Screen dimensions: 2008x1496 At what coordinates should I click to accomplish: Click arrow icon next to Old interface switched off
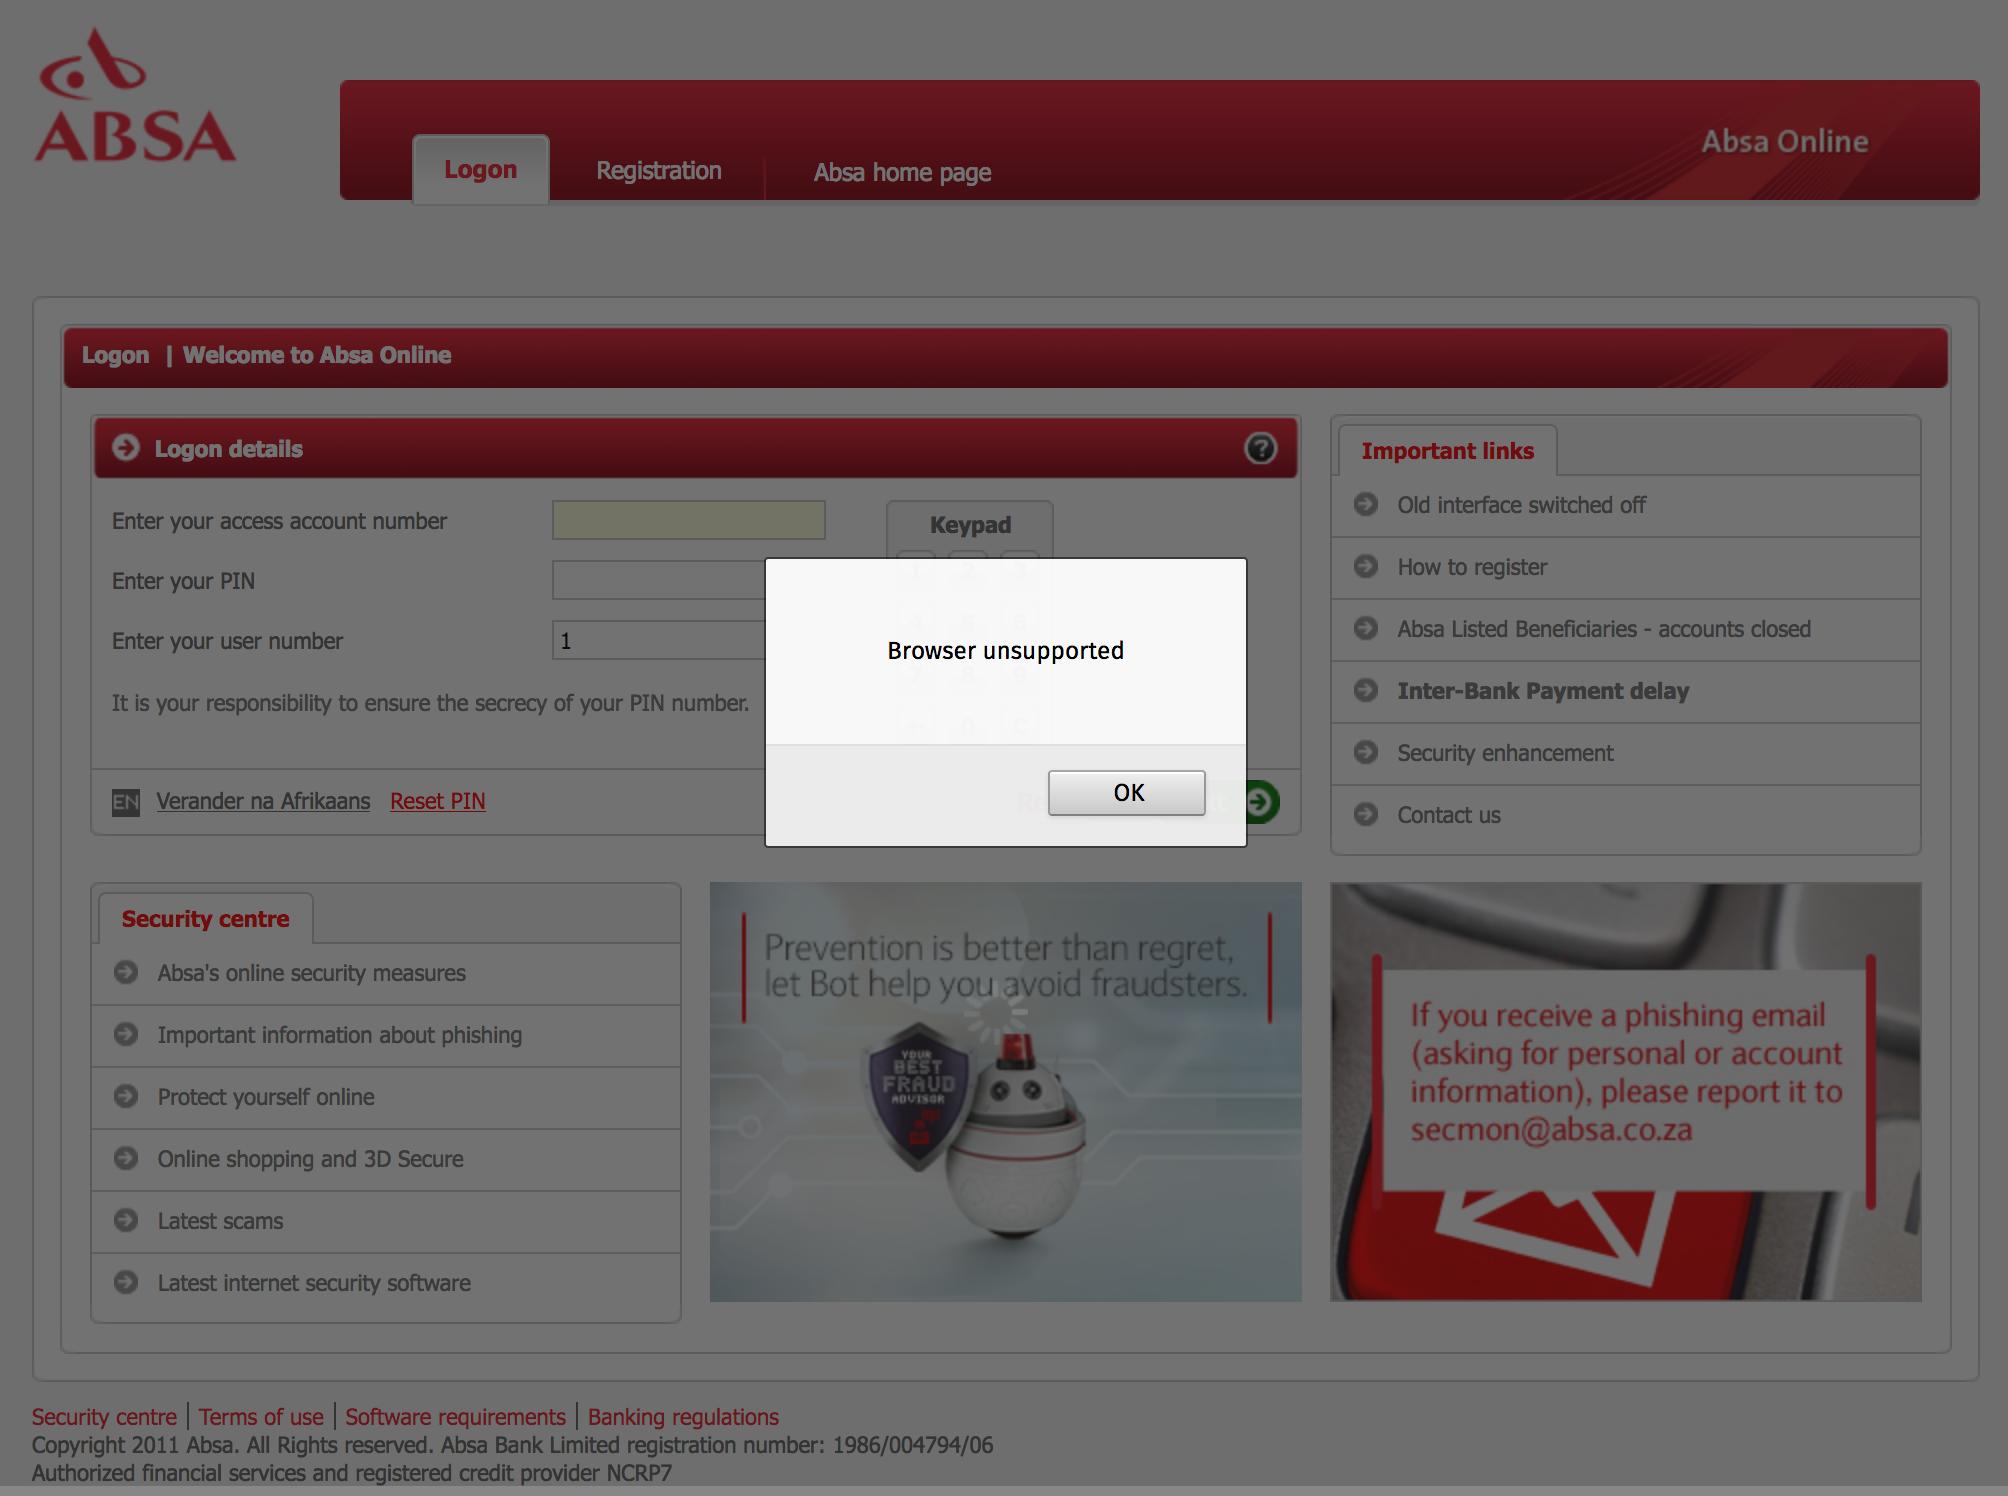tap(1366, 504)
